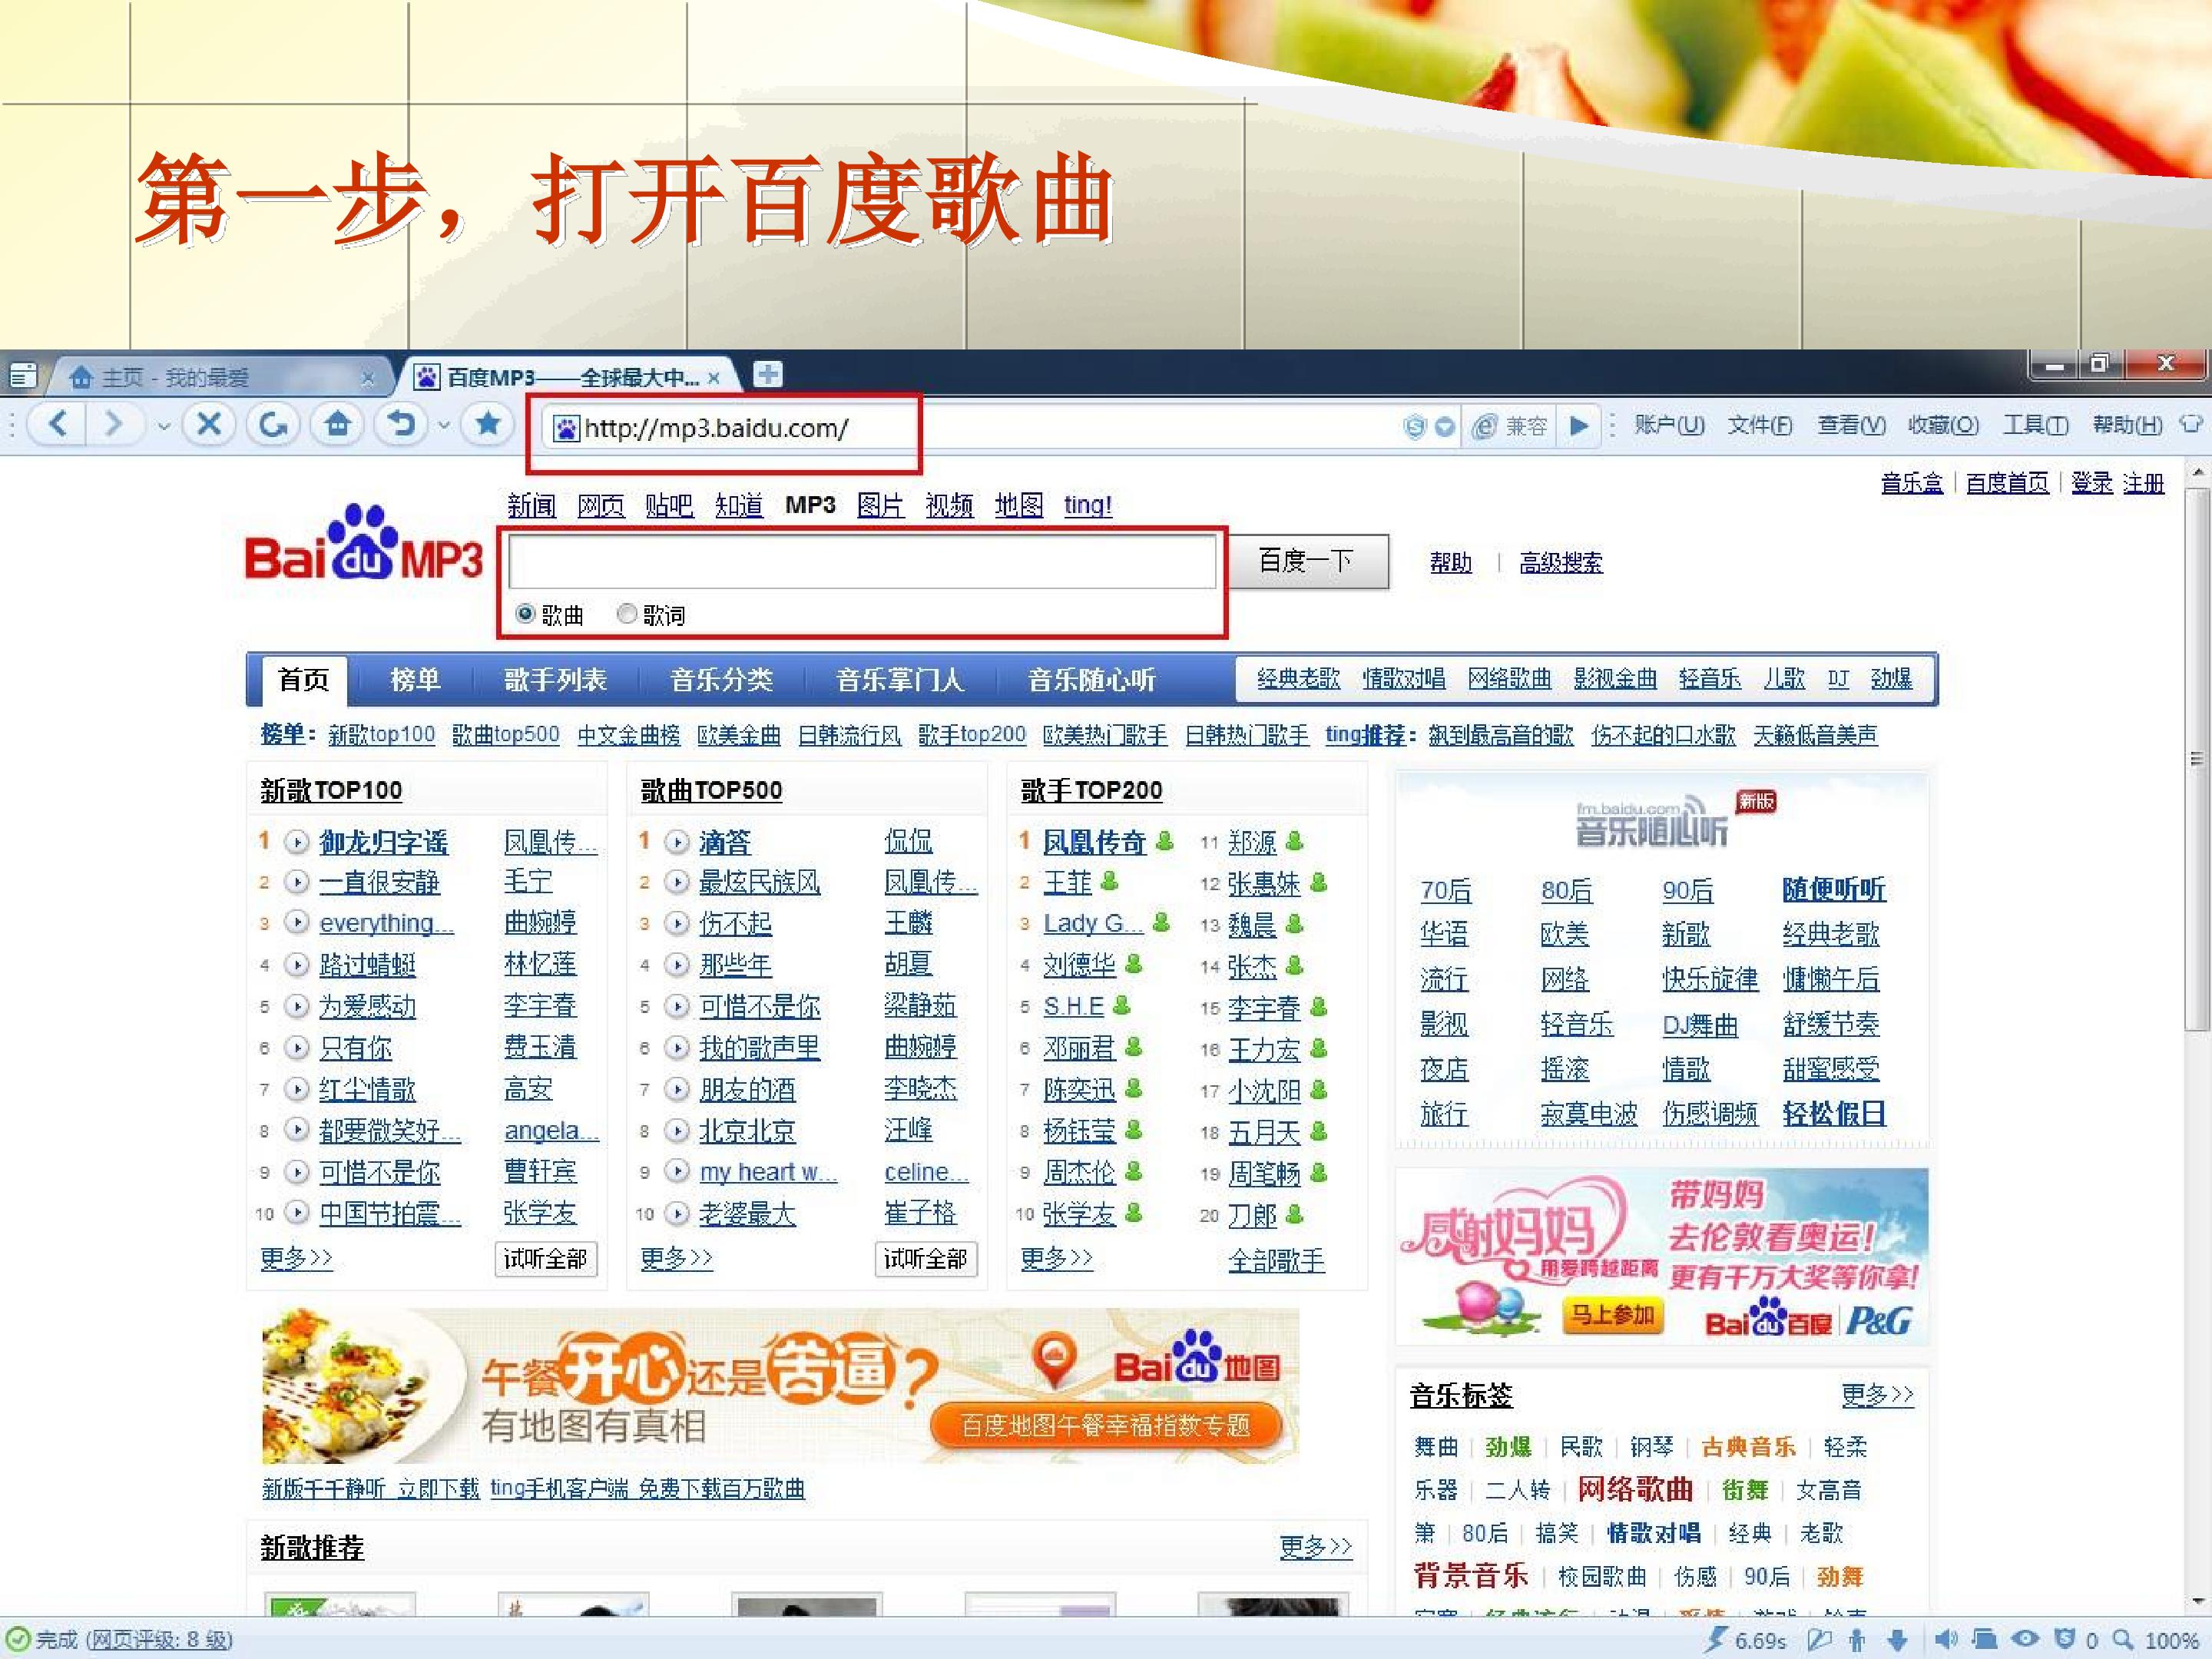This screenshot has height=1659, width=2212.
Task: Play song 北京北京 with its play icon
Action: [677, 1130]
